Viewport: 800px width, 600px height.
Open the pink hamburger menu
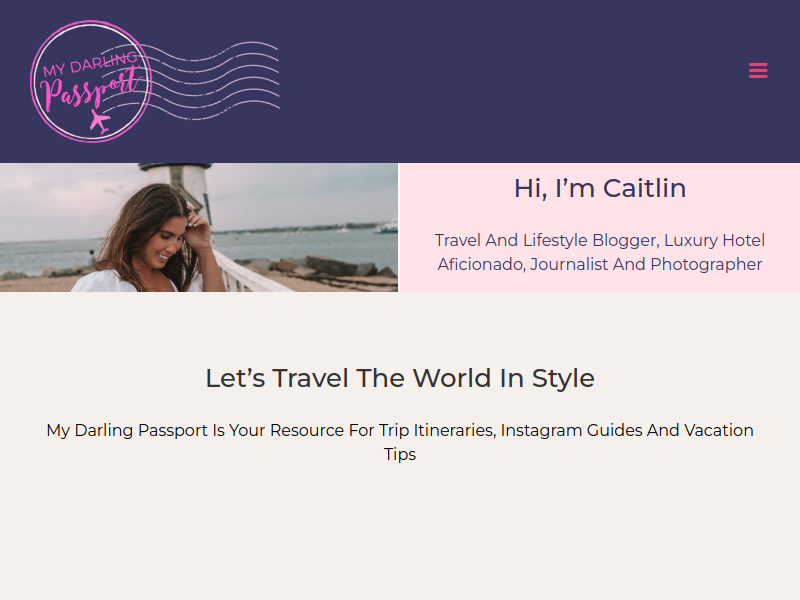pos(758,70)
